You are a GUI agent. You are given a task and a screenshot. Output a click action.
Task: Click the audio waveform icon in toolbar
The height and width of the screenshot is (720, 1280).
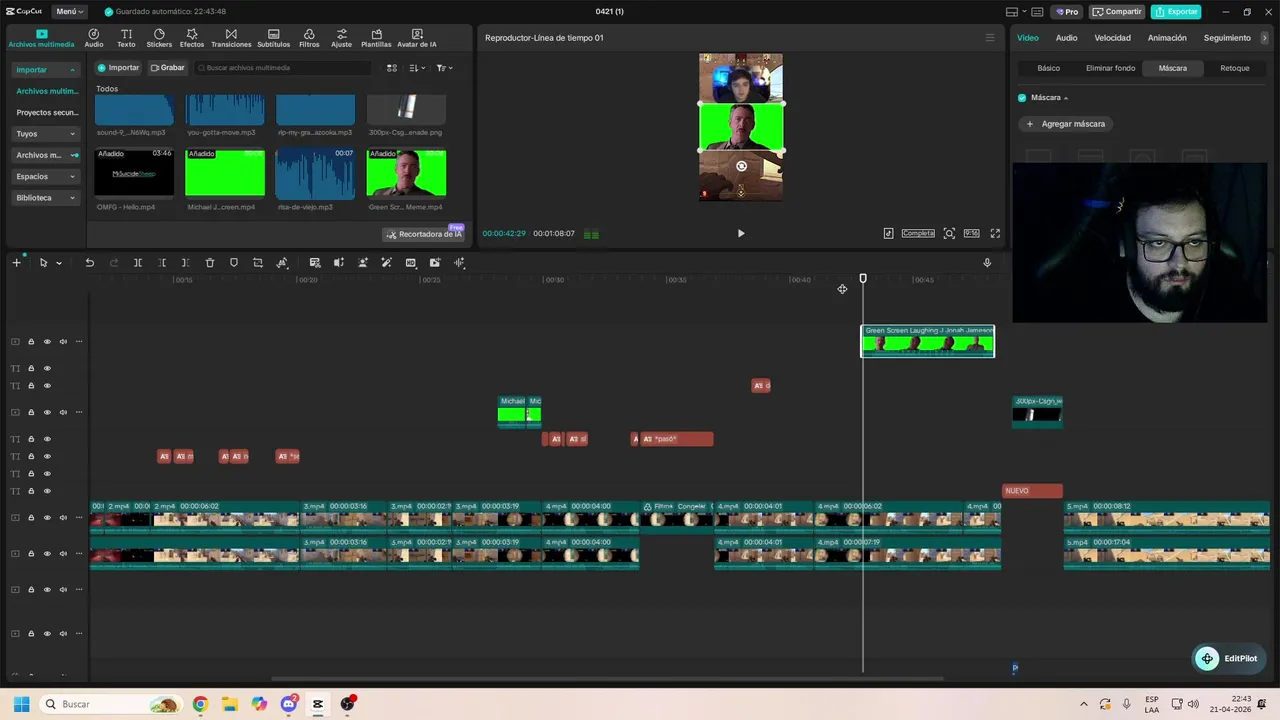pyautogui.click(x=459, y=263)
